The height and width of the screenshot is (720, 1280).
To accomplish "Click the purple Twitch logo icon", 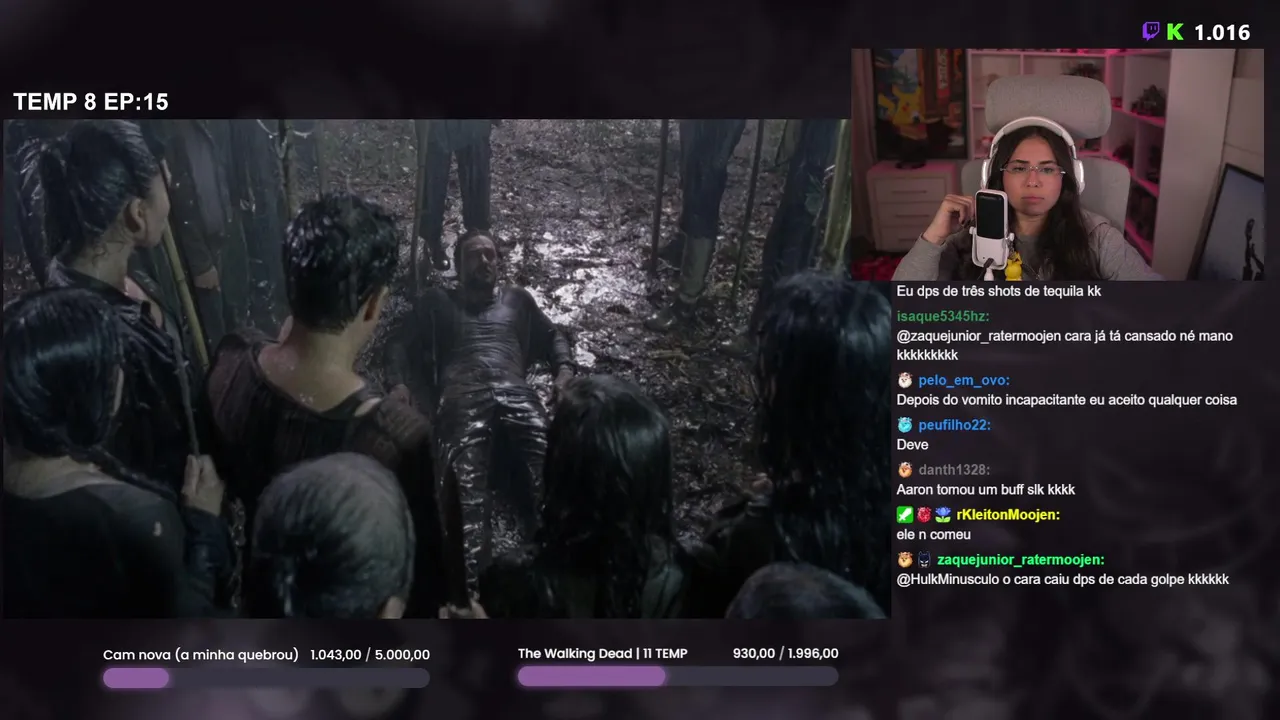I will [x=1151, y=32].
